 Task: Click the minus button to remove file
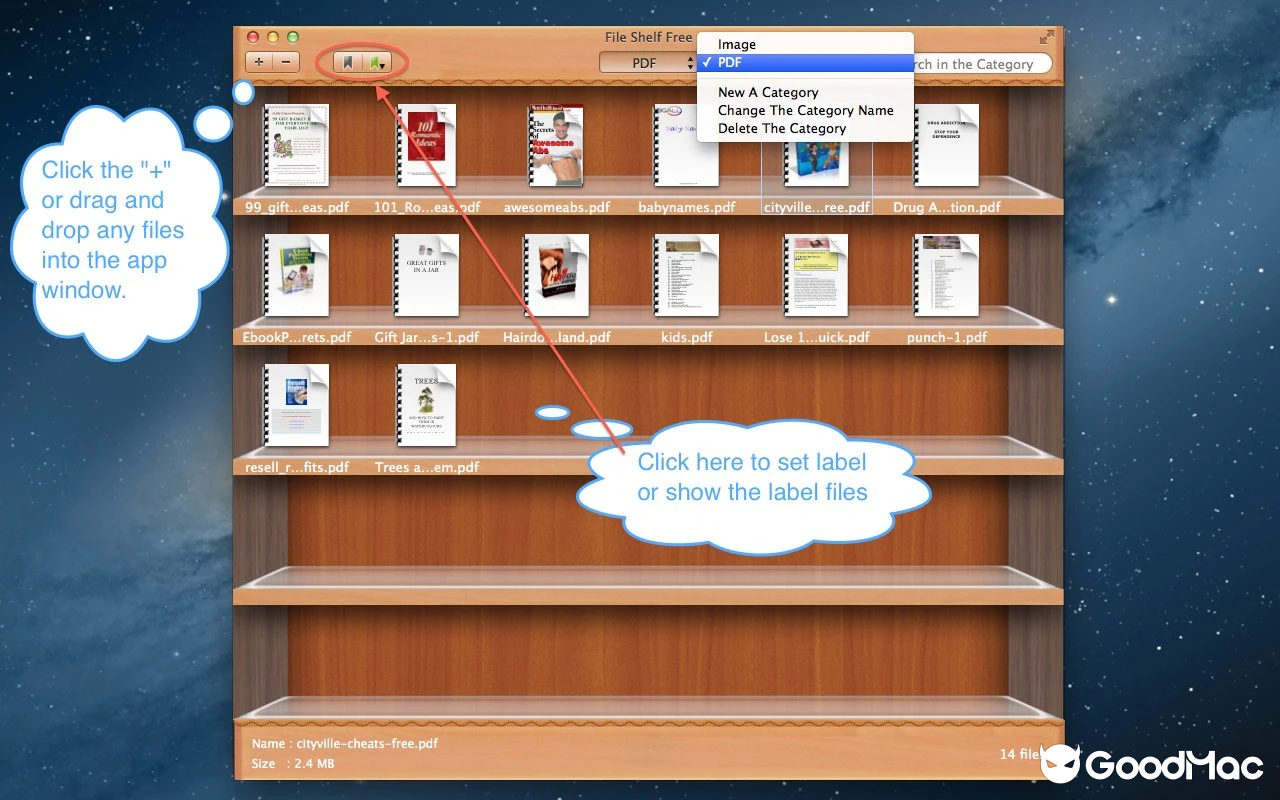285,62
